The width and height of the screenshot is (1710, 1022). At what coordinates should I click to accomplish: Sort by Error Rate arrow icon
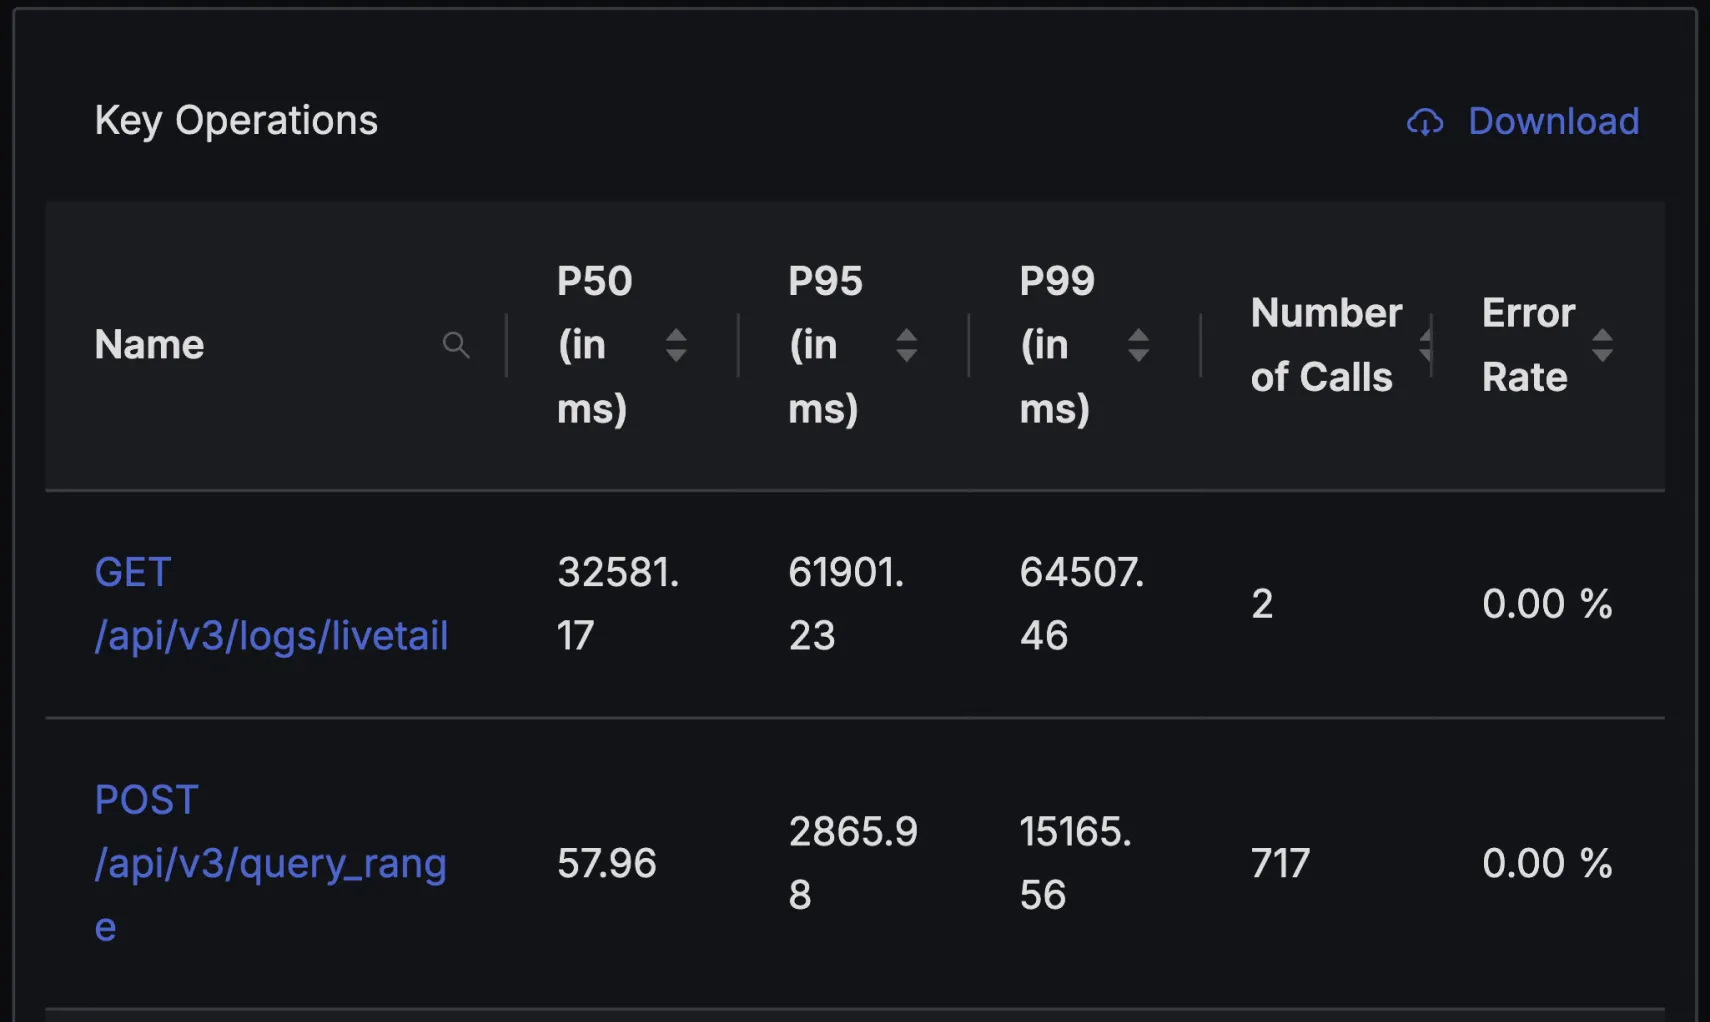pos(1602,345)
